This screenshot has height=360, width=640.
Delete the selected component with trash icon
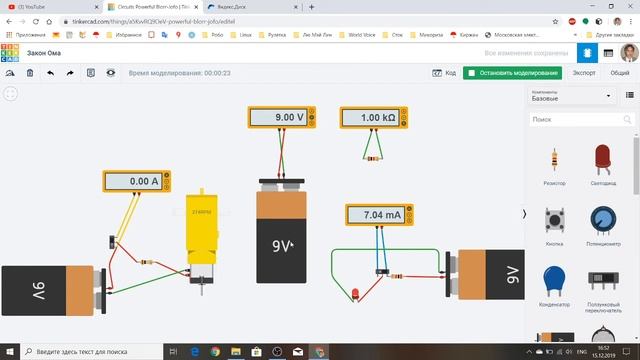tap(30, 73)
